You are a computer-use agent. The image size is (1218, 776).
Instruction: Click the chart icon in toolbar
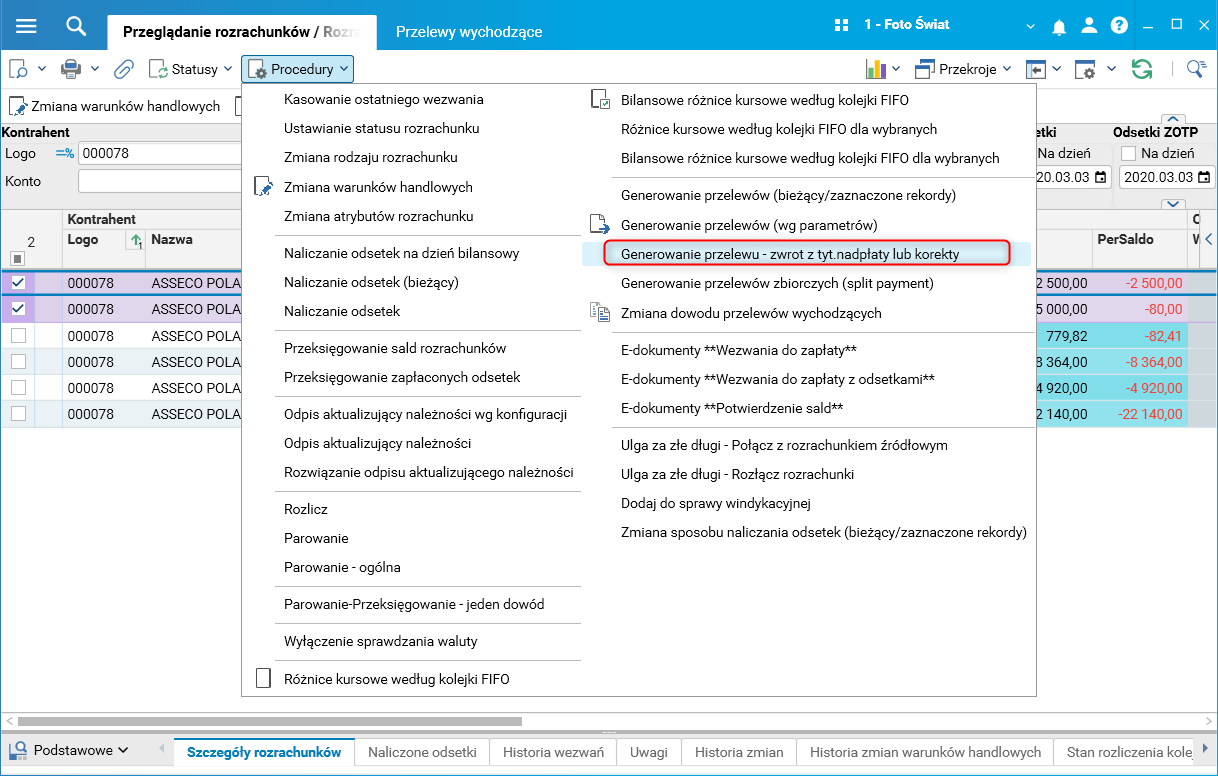[876, 69]
